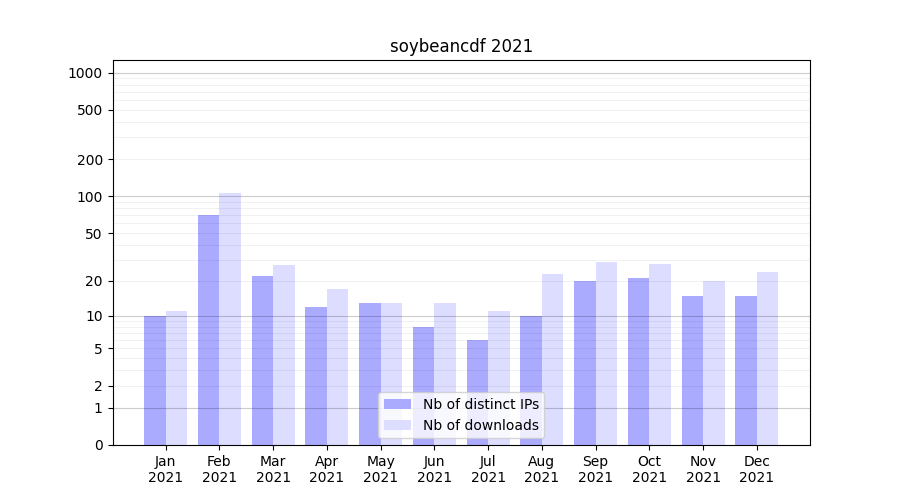Click the 'Nb of downloads' legend swatch

(397, 425)
